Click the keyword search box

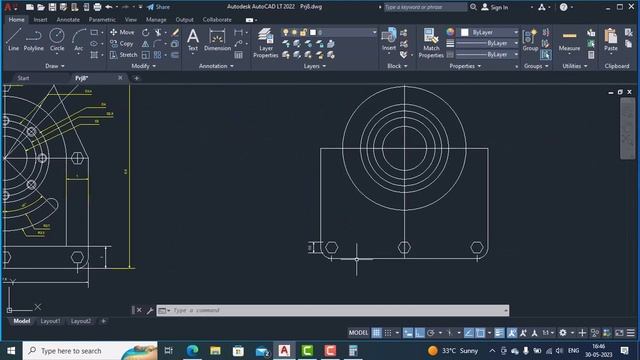pyautogui.click(x=425, y=7)
